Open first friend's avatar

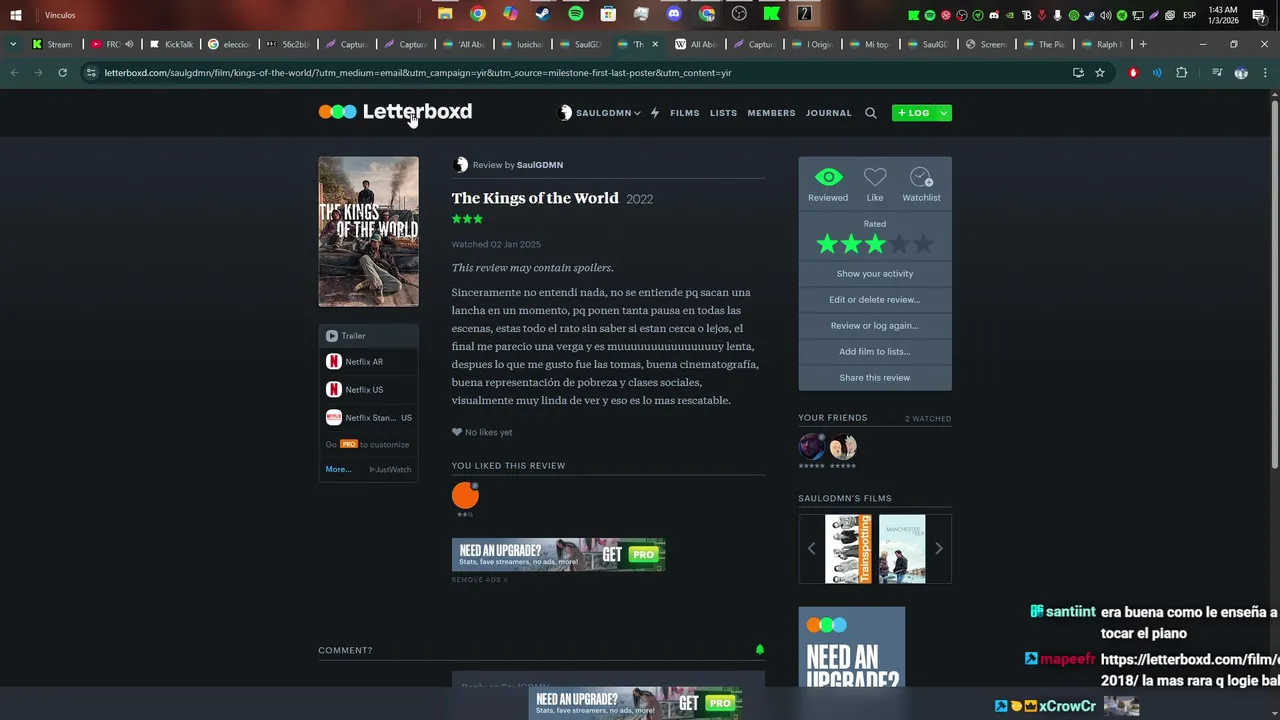tap(812, 447)
